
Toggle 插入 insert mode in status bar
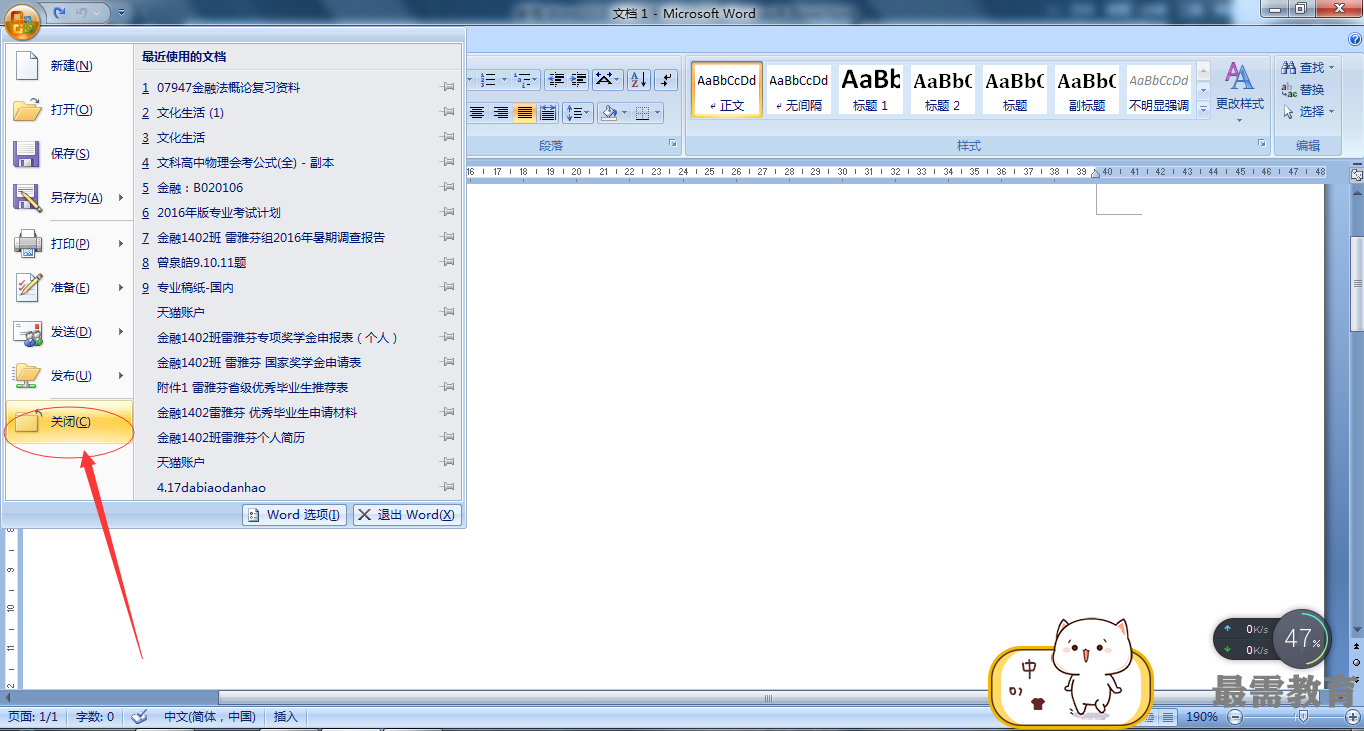click(286, 717)
